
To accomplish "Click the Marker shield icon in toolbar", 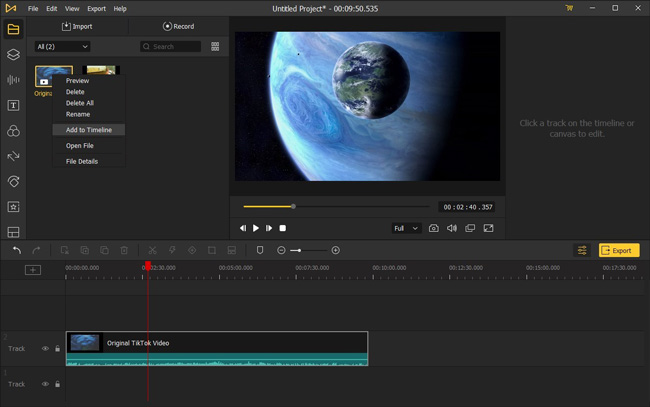I will pyautogui.click(x=260, y=250).
